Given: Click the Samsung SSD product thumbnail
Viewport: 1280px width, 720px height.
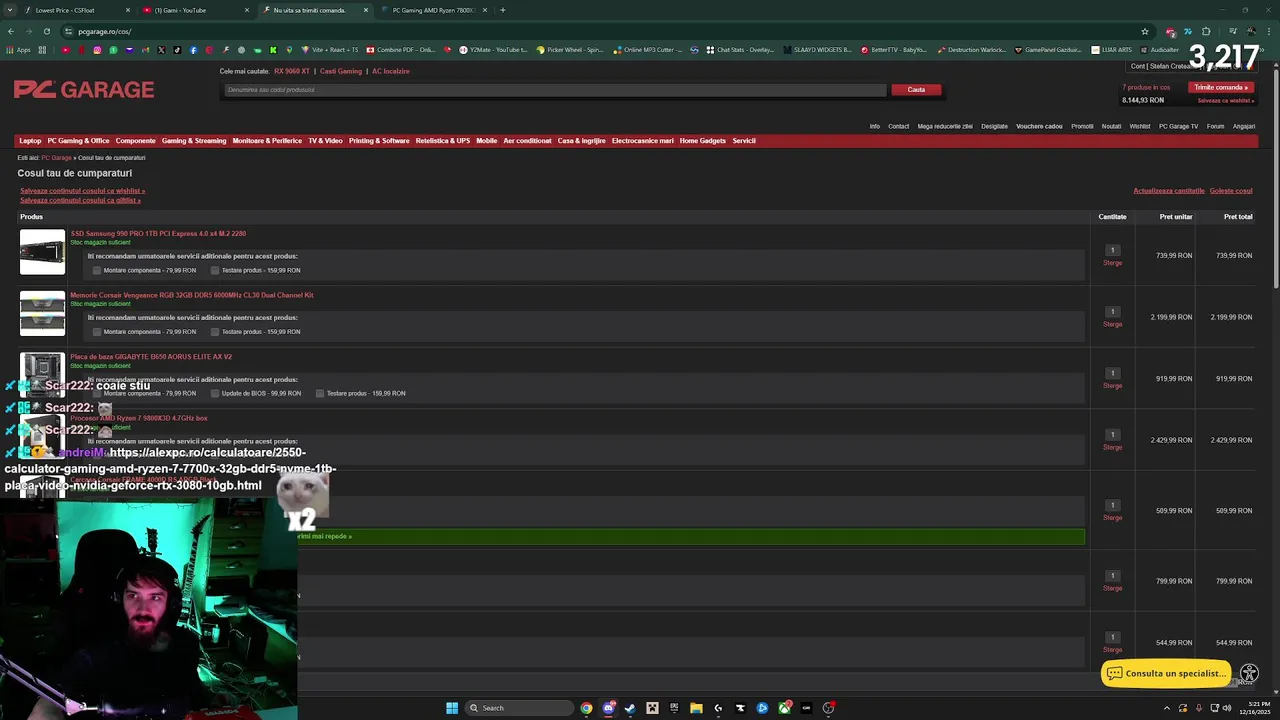Looking at the screenshot, I should (42, 252).
